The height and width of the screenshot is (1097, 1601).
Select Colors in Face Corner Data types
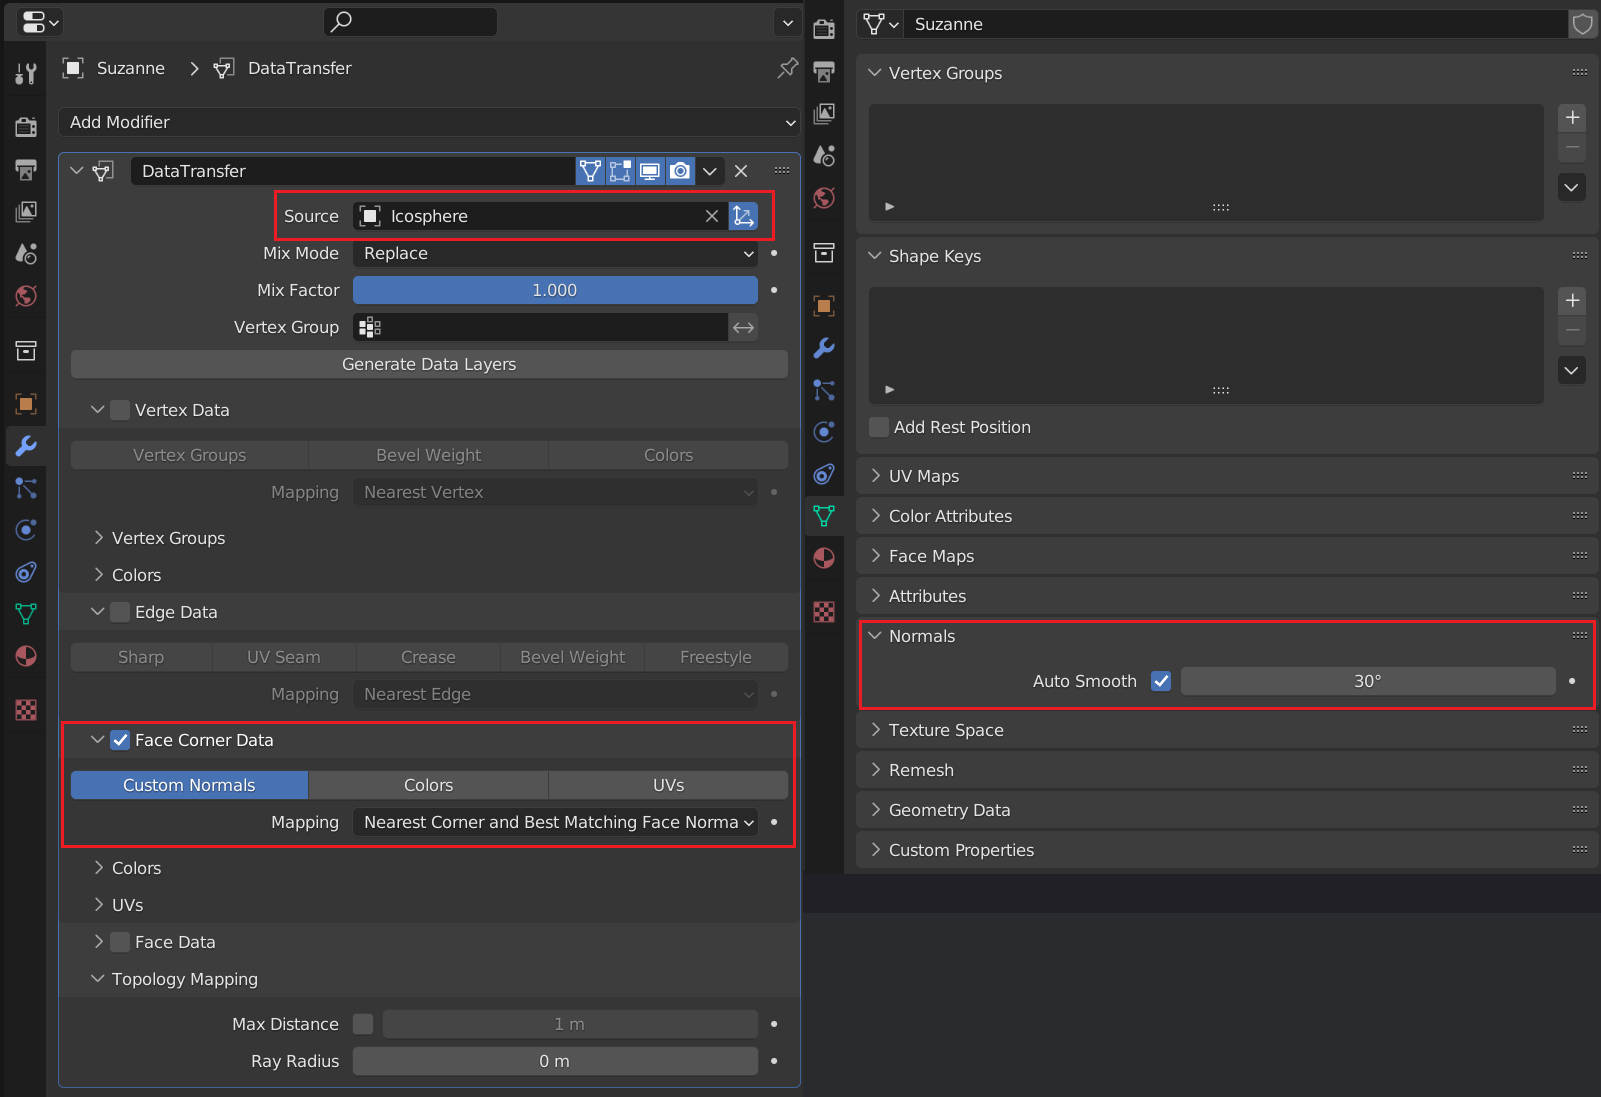click(428, 785)
